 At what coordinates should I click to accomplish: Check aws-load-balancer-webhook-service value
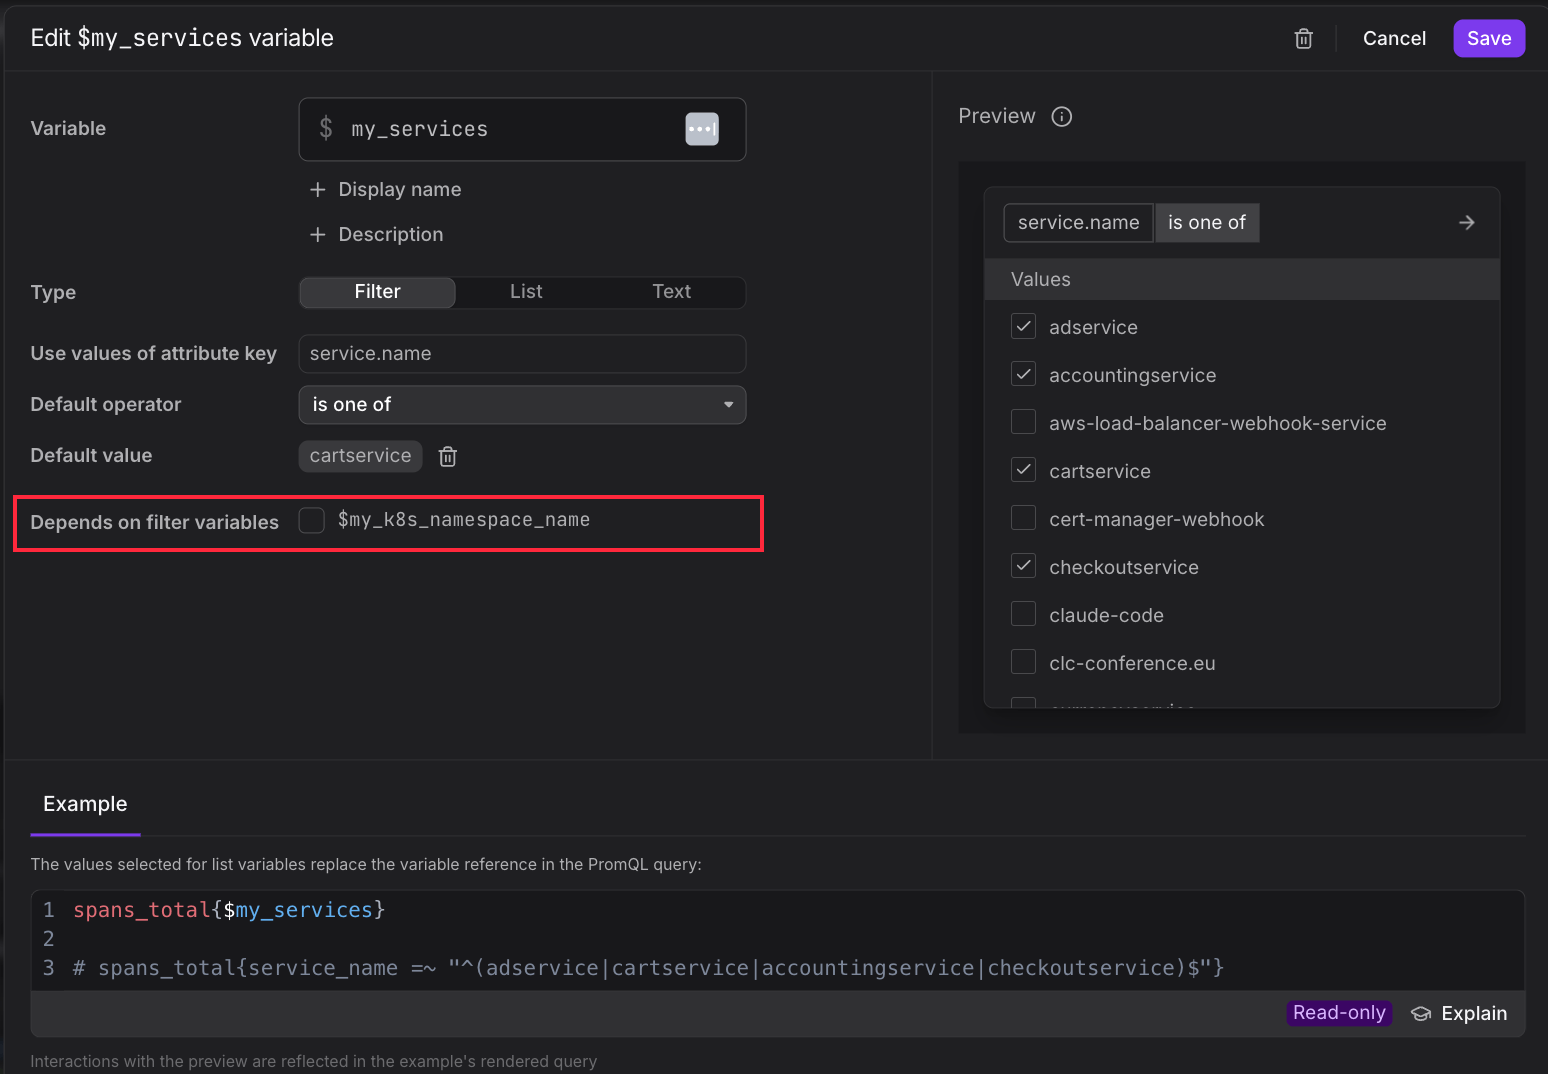pyautogui.click(x=1023, y=423)
